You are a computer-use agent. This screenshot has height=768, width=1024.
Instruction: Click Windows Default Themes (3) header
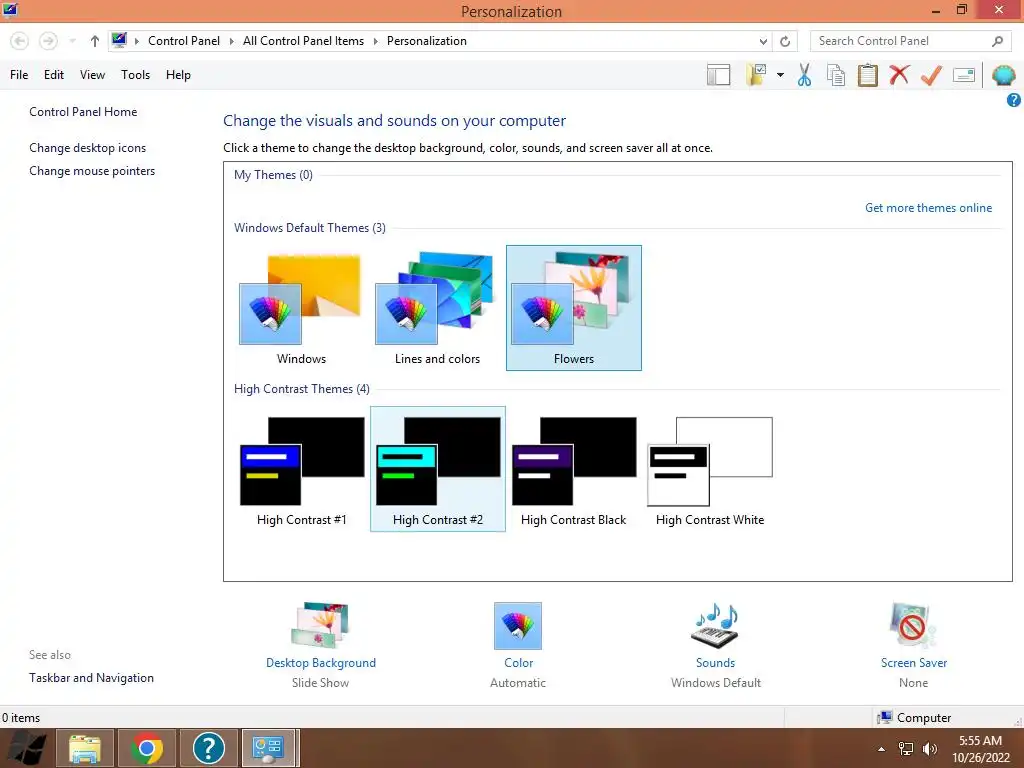click(x=310, y=228)
